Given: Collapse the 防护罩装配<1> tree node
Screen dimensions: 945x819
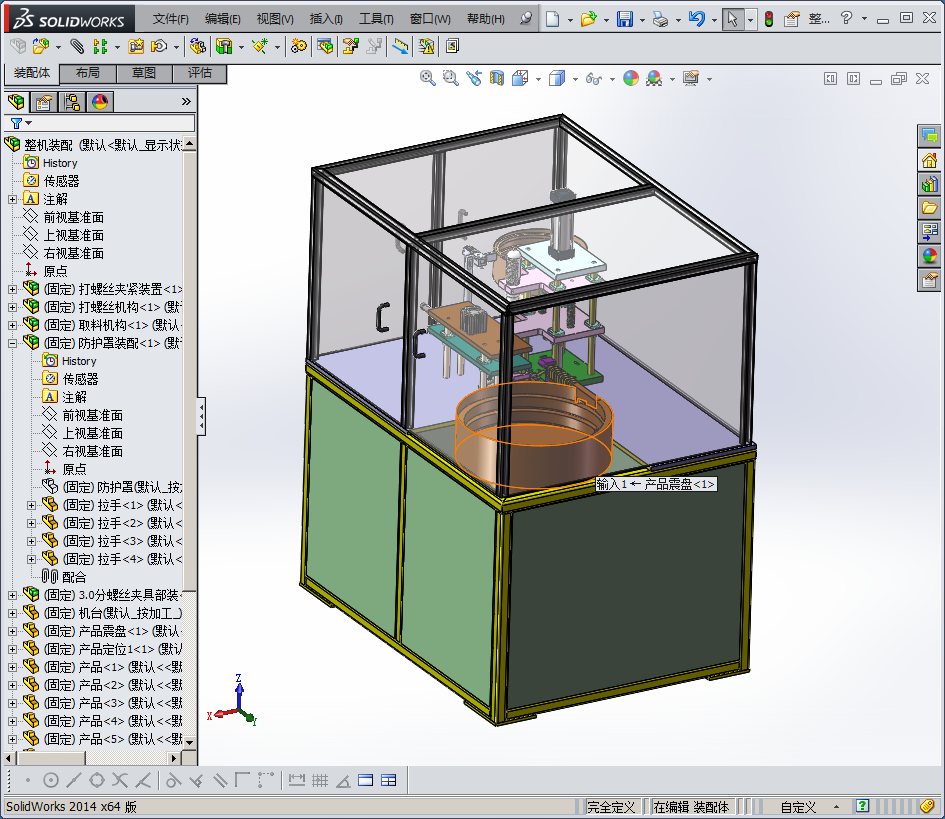Looking at the screenshot, I should 12,343.
